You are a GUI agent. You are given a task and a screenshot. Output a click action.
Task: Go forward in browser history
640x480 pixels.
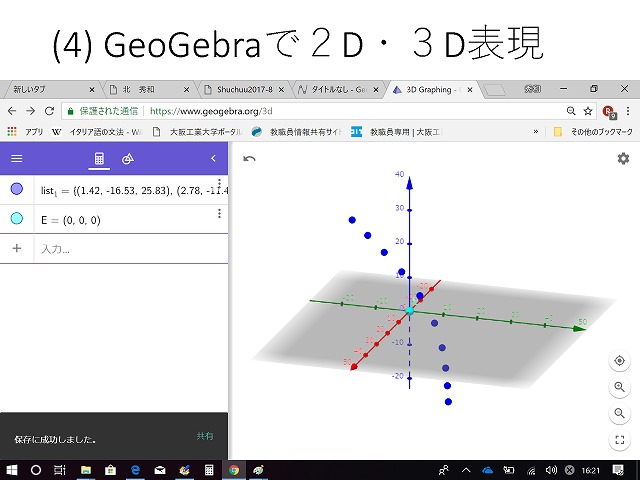click(31, 111)
